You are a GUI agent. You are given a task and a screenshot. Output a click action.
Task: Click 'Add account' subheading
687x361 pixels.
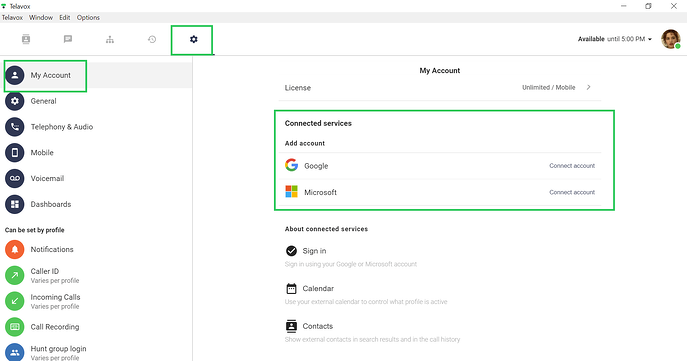coord(305,143)
